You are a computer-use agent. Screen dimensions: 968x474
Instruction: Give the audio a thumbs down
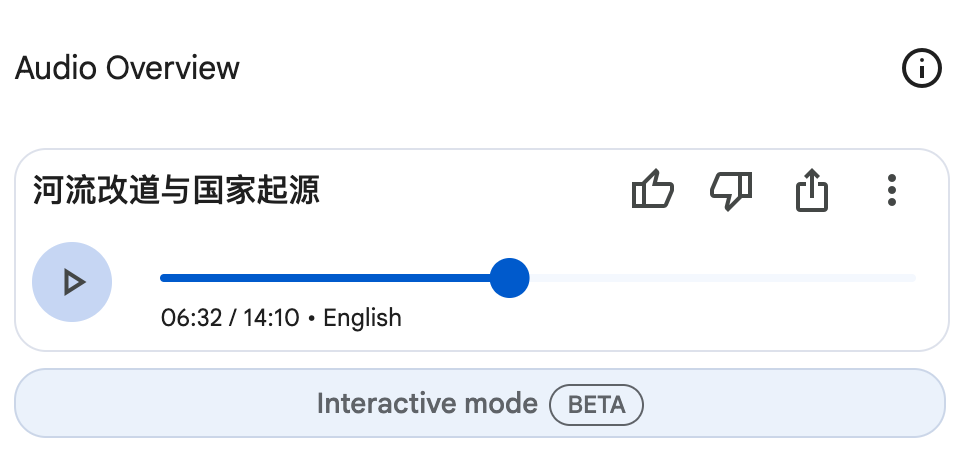[x=732, y=190]
